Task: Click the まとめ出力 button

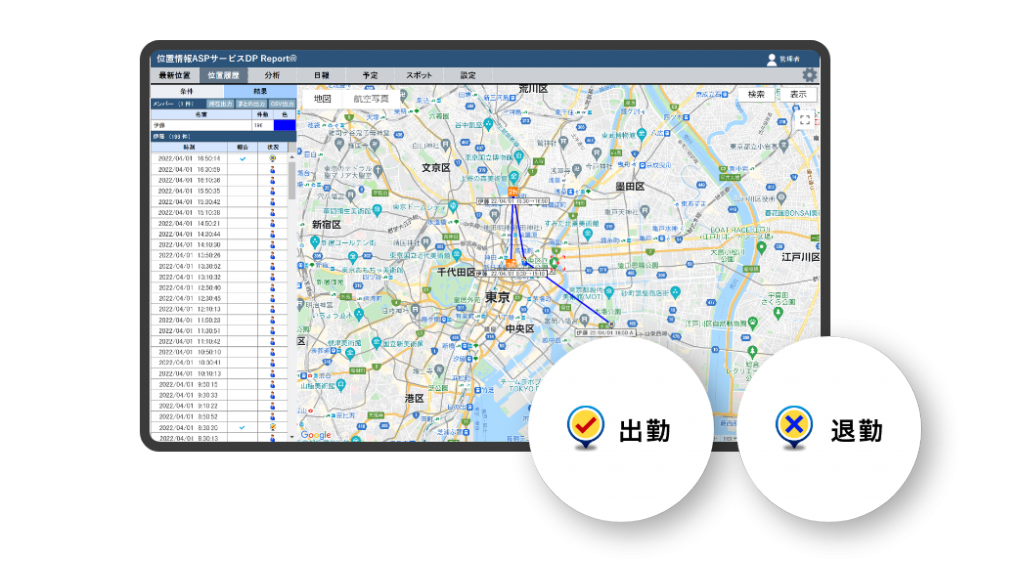Action: tap(251, 104)
